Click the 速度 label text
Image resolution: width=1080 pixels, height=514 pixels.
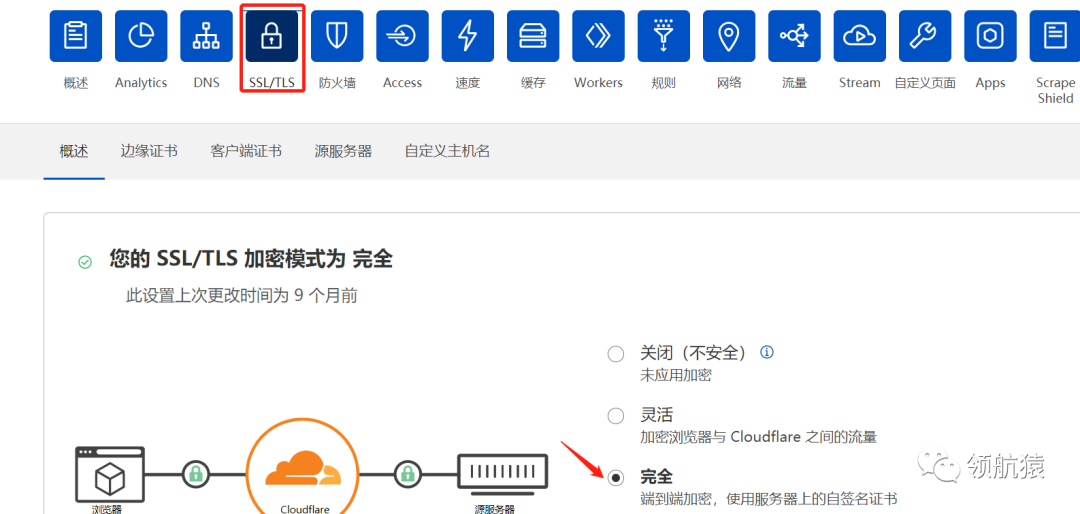468,83
